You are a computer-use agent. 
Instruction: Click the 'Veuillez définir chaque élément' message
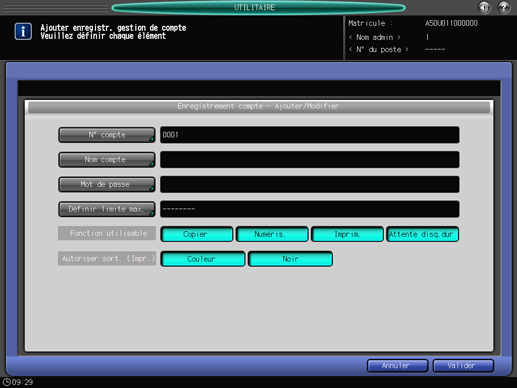click(103, 36)
